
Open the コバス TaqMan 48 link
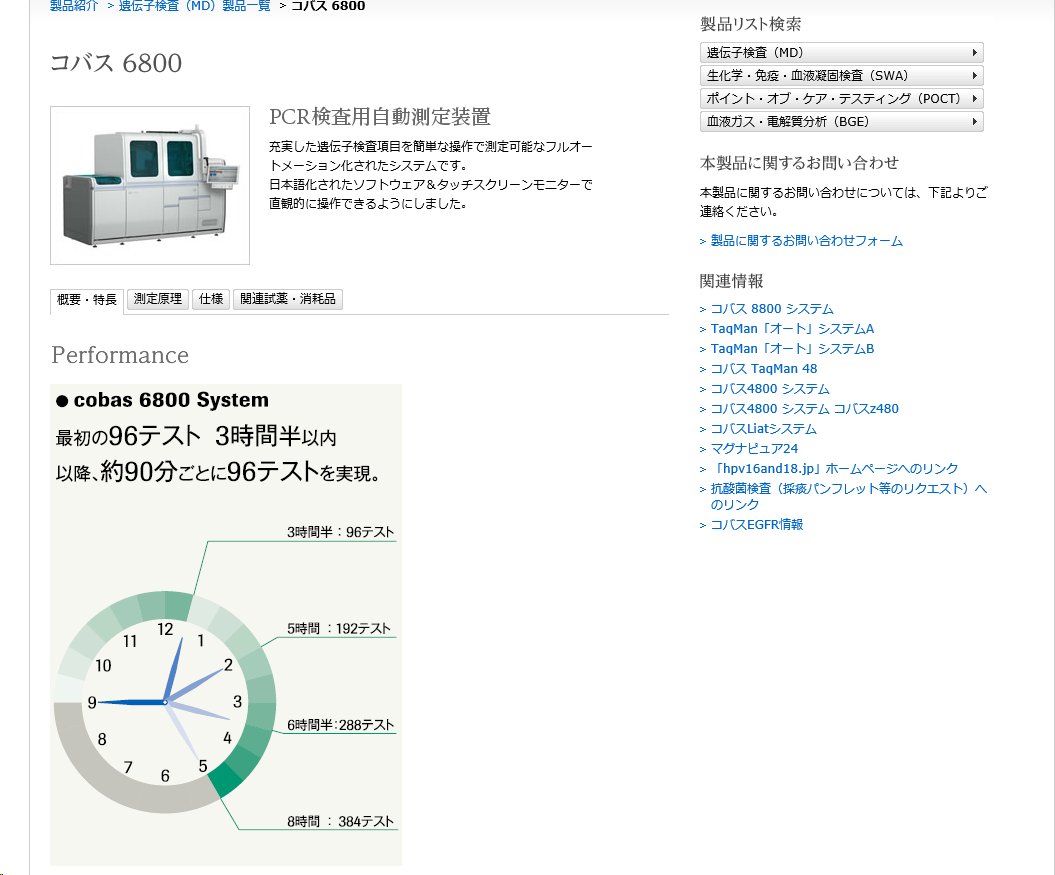click(x=764, y=369)
